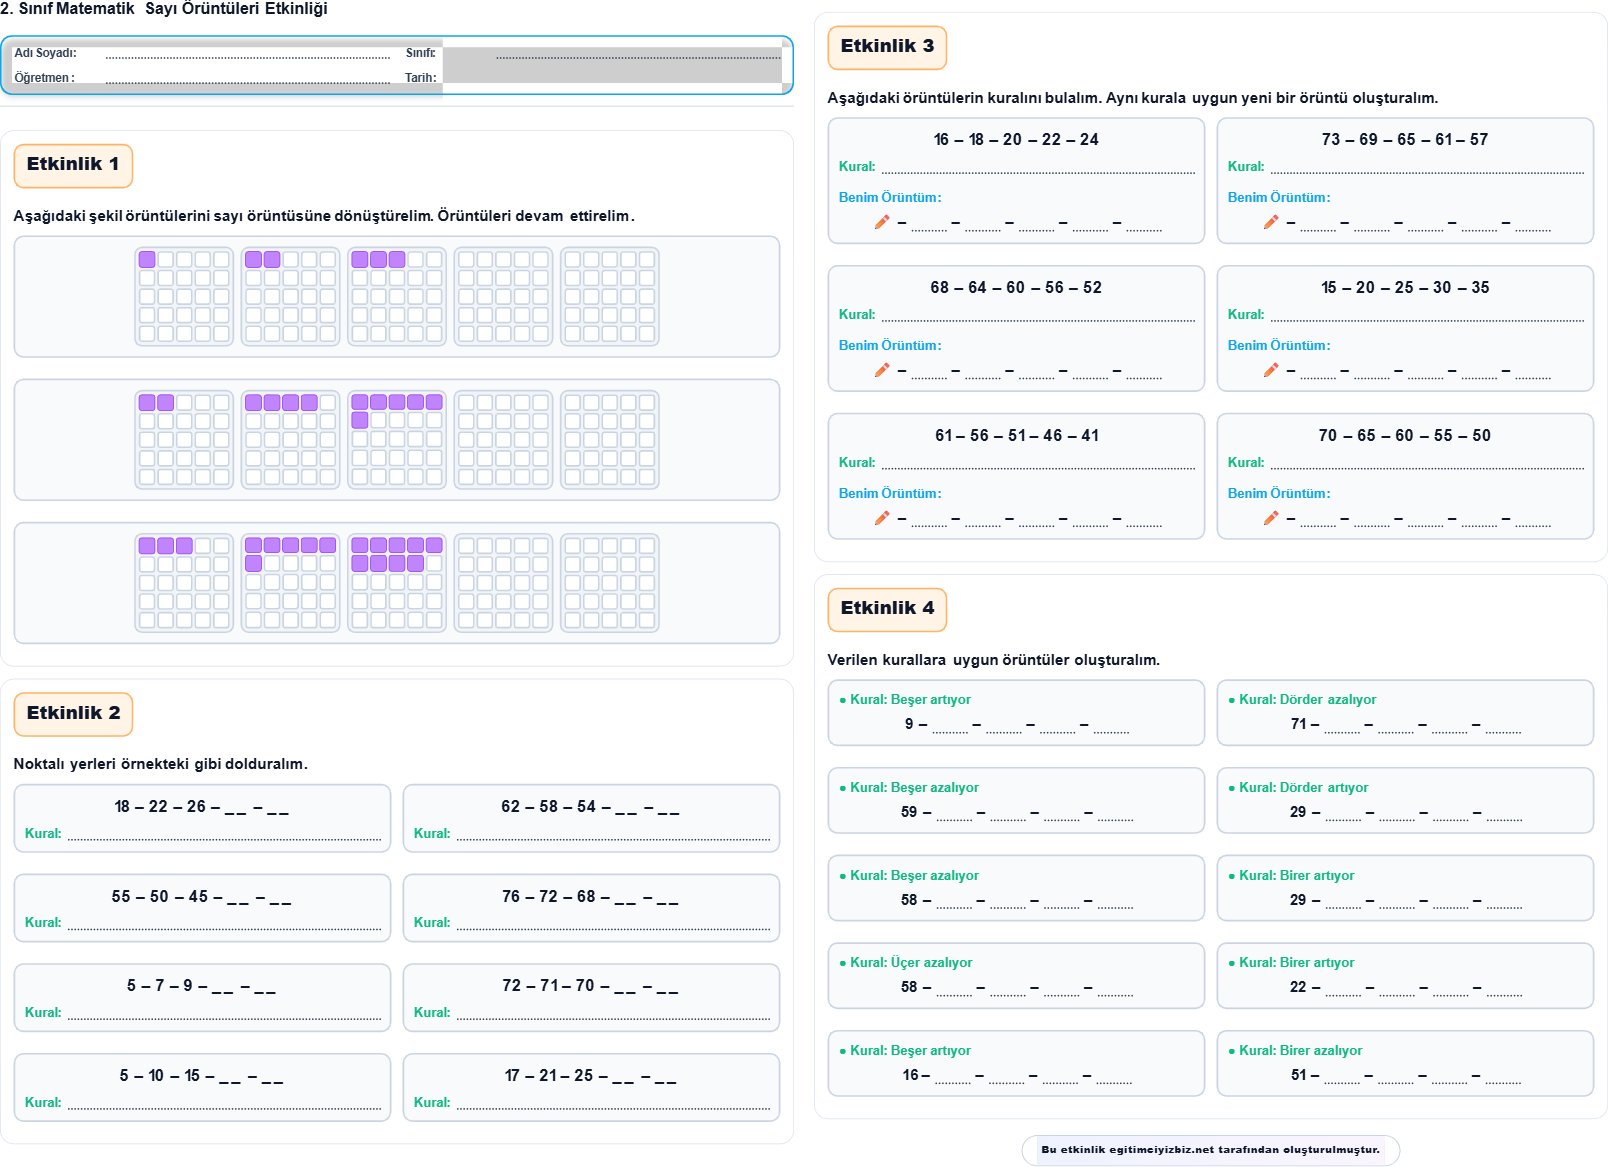Click the pencil icon under 16 – 18 – 20 pattern

click(881, 222)
